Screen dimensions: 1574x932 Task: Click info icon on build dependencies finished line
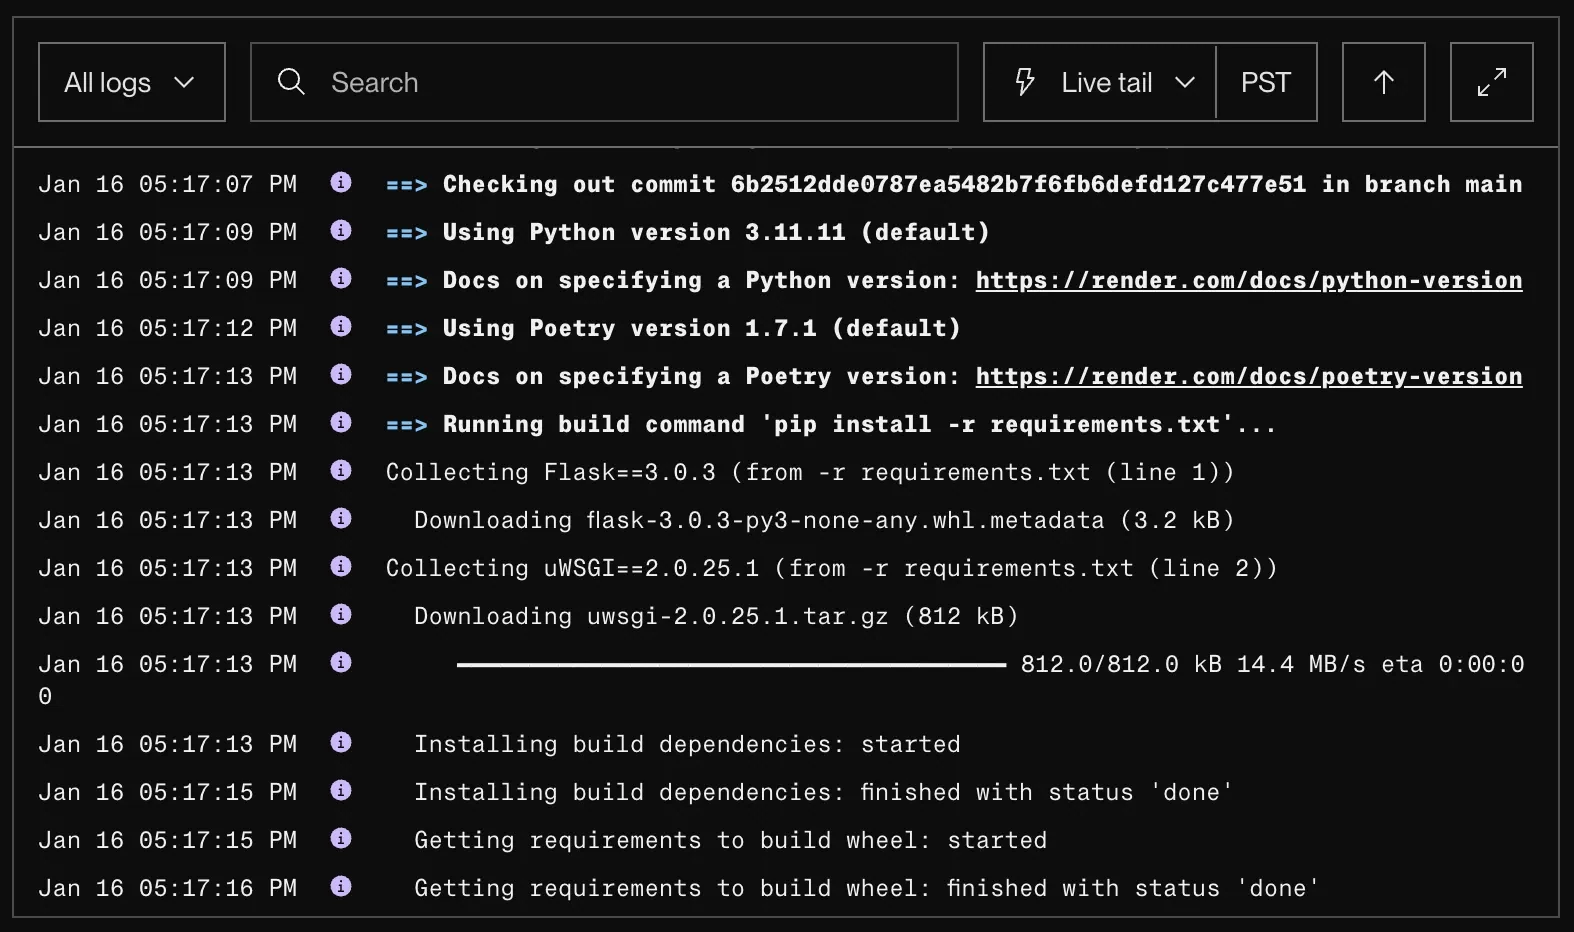341,790
